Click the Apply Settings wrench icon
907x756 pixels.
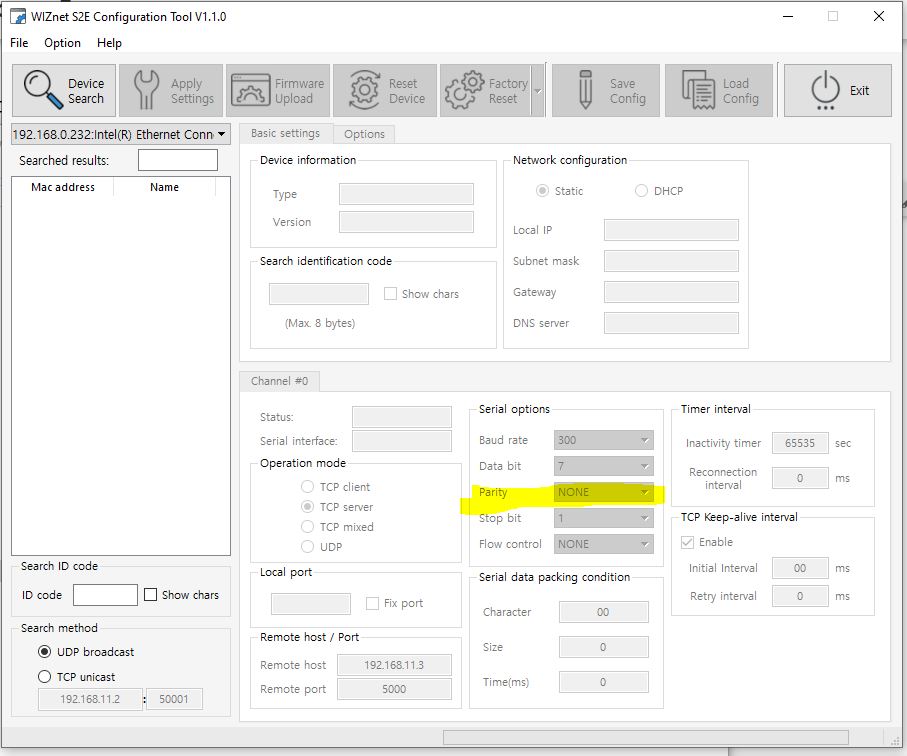click(146, 90)
